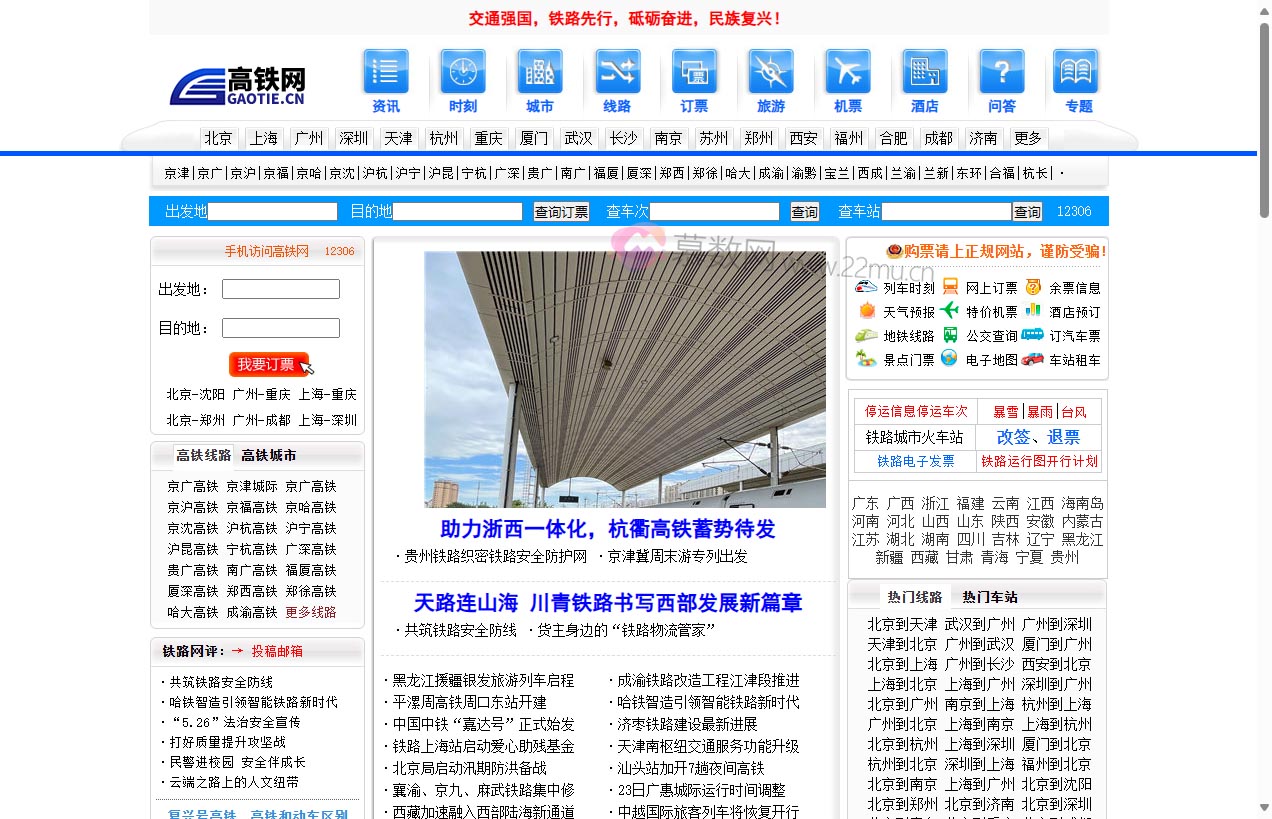Open the 北京 city link in navigation
Viewport: 1272px width, 819px height.
218,138
